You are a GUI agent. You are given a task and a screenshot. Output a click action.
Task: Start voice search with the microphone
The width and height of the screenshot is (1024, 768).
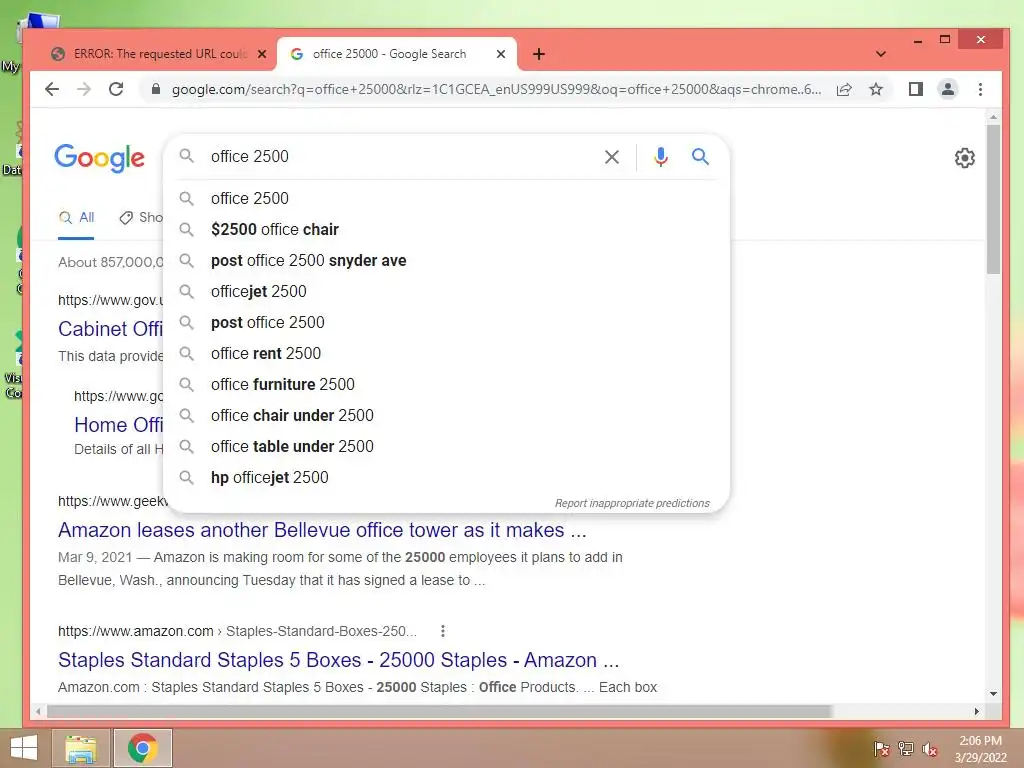pyautogui.click(x=660, y=157)
